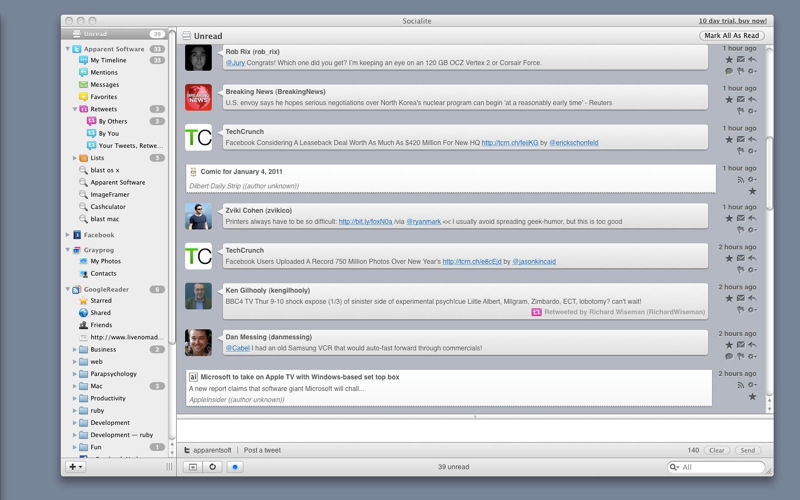Expand the Parapsychology folder
The image size is (800, 500).
coord(74,374)
